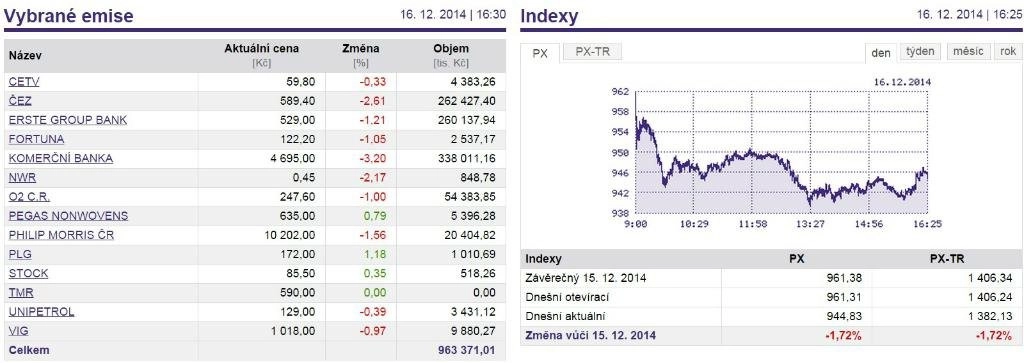Viewport: 1024px width, 363px height.
Task: Show the monthly (měsíc) chart
Action: 968,52
